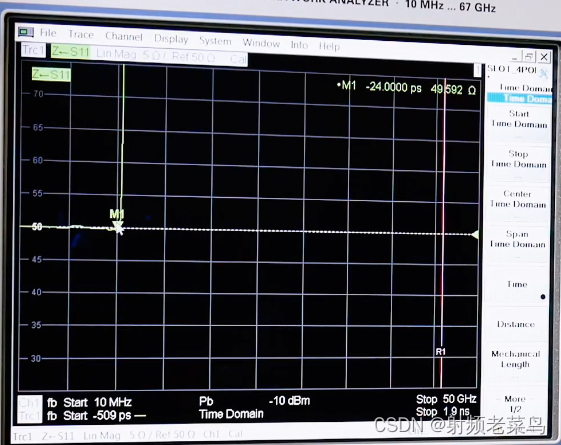Open the Window menu
The width and height of the screenshot is (561, 445).
pos(261,43)
